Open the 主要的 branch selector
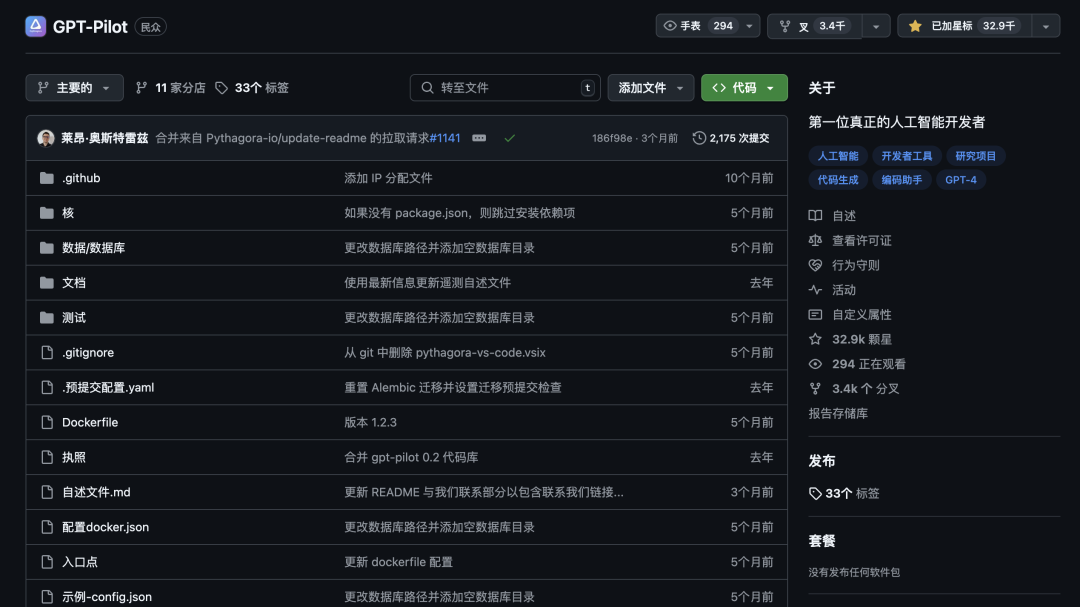Image resolution: width=1080 pixels, height=607 pixels. (x=74, y=87)
